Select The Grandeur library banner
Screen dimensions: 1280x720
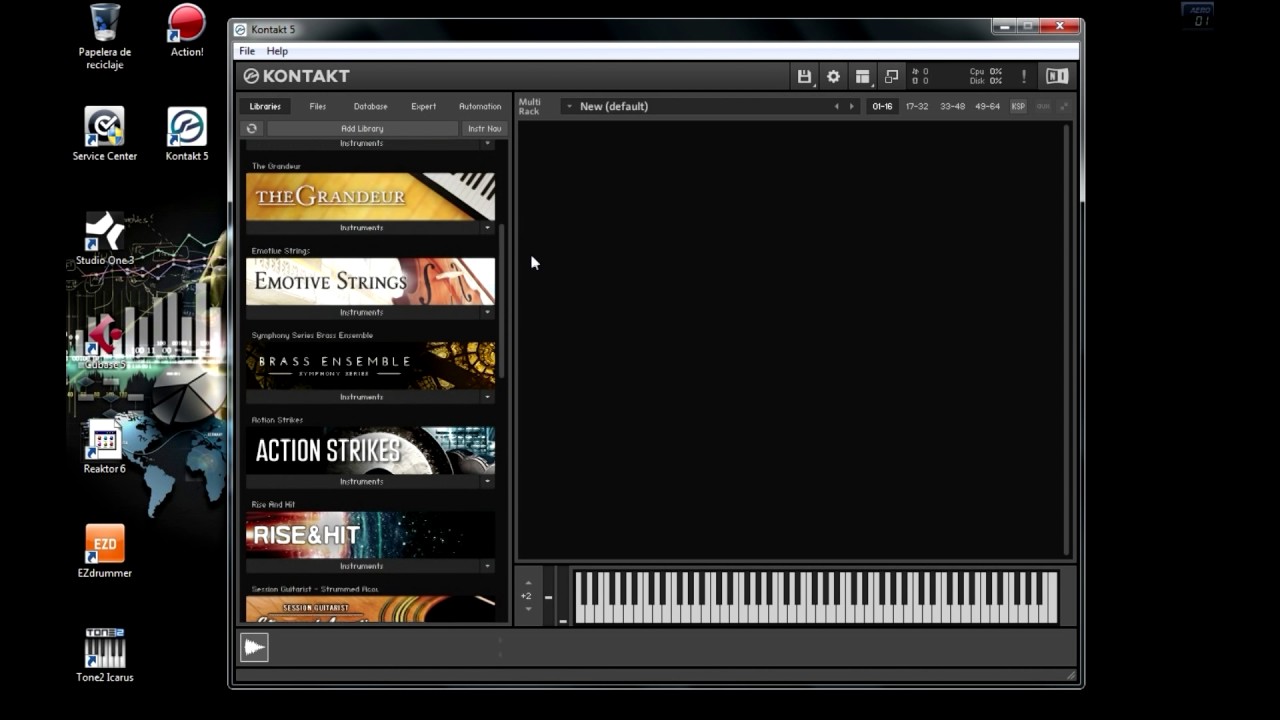tap(370, 197)
